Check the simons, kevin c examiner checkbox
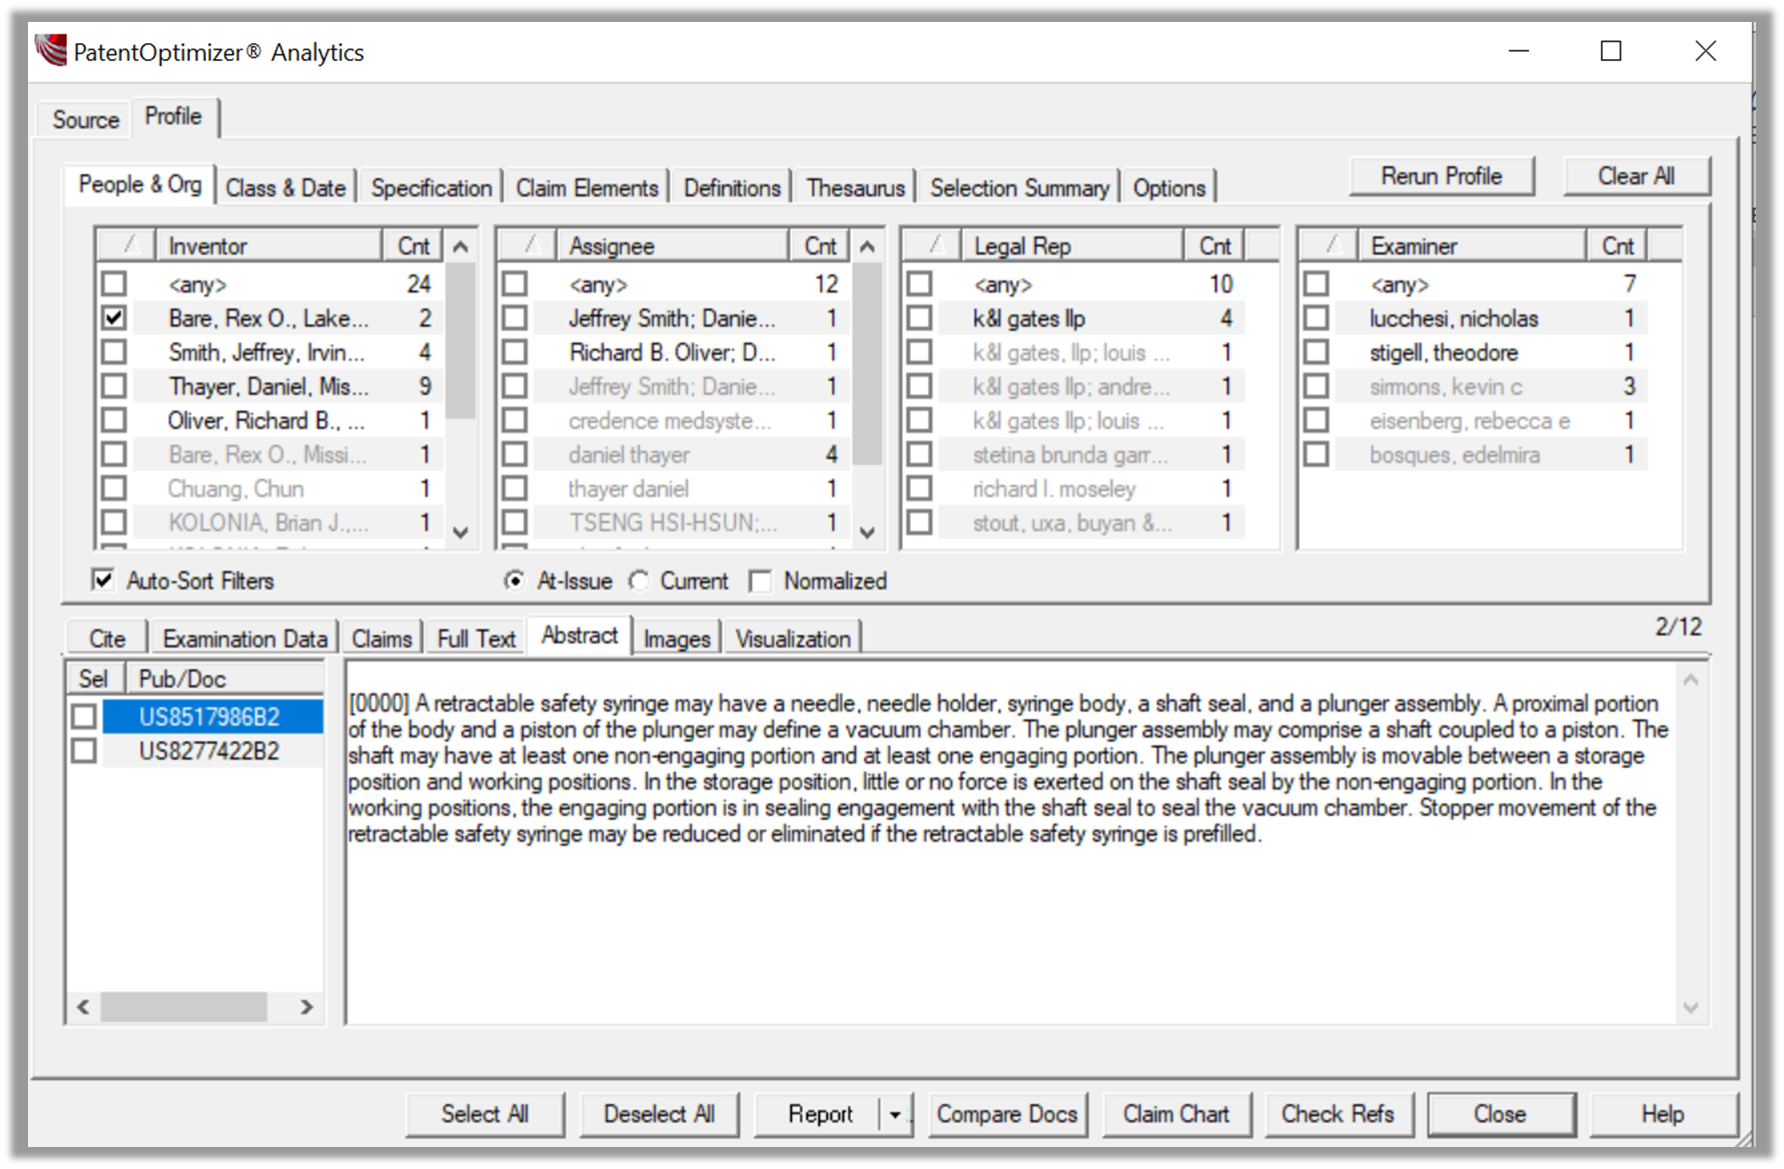Image resolution: width=1784 pixels, height=1169 pixels. (x=1317, y=386)
